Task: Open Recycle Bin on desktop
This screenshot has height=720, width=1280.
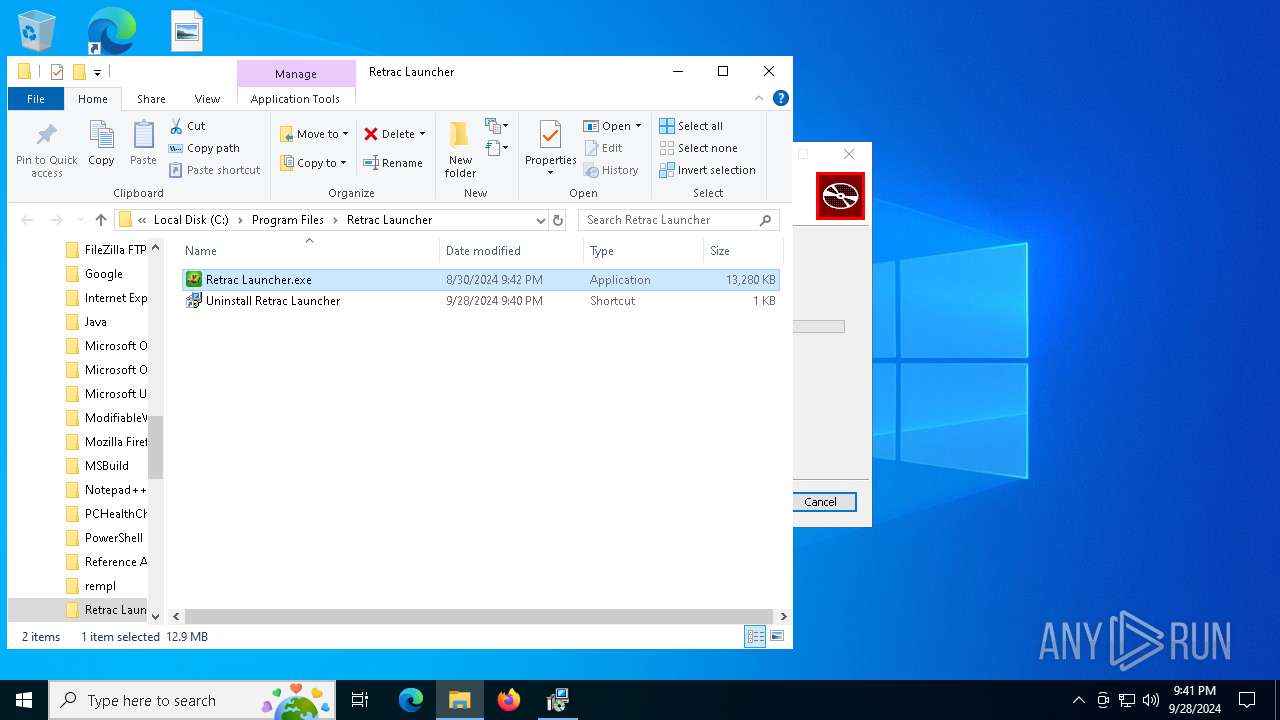Action: (x=37, y=31)
